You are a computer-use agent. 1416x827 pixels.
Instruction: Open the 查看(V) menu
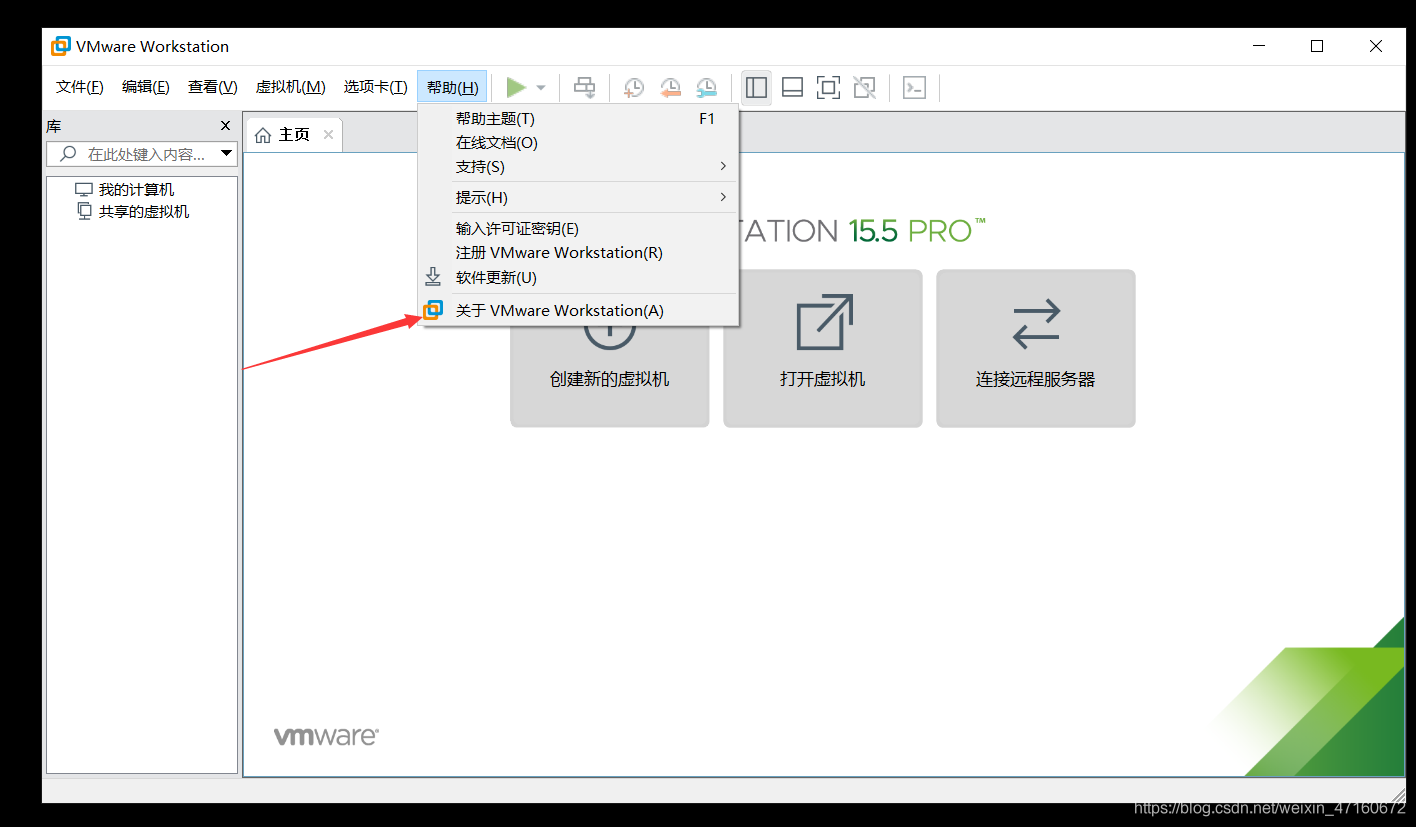[213, 87]
